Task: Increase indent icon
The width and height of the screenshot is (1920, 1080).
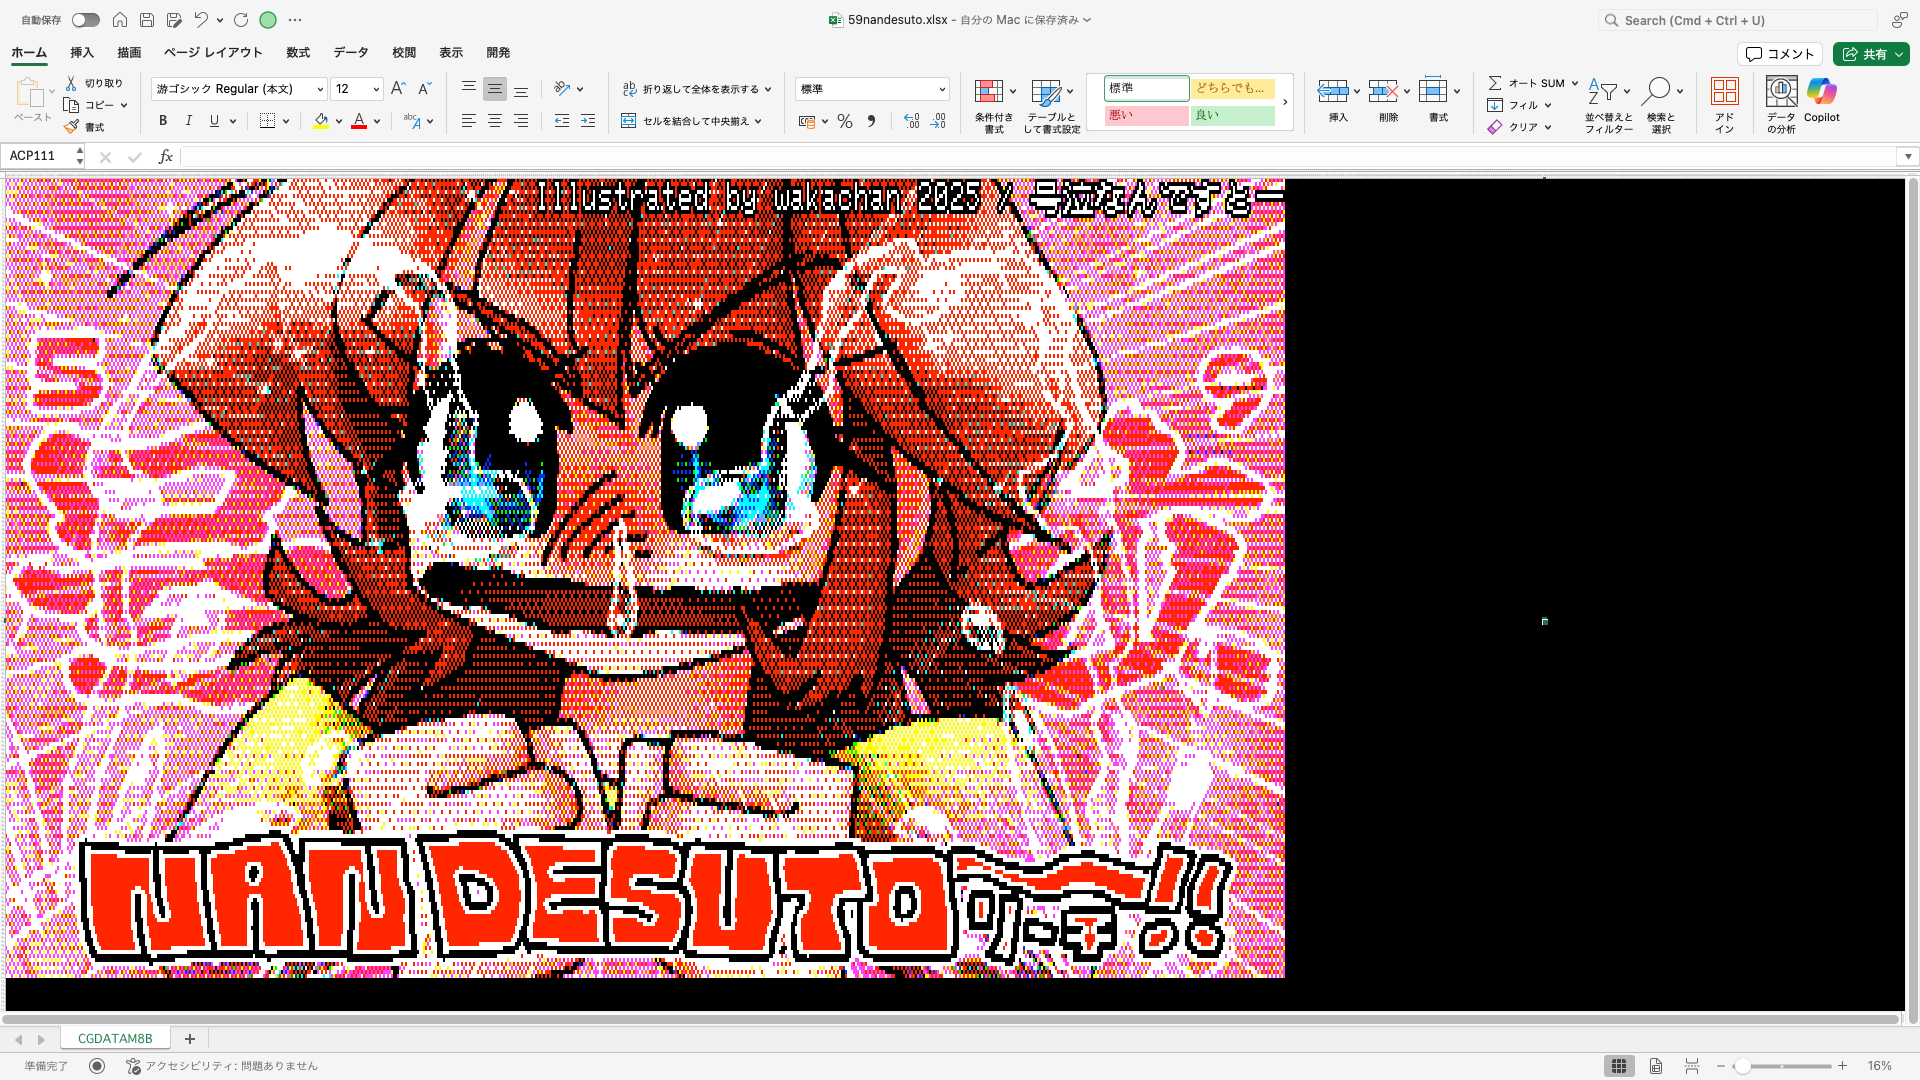Action: click(588, 121)
